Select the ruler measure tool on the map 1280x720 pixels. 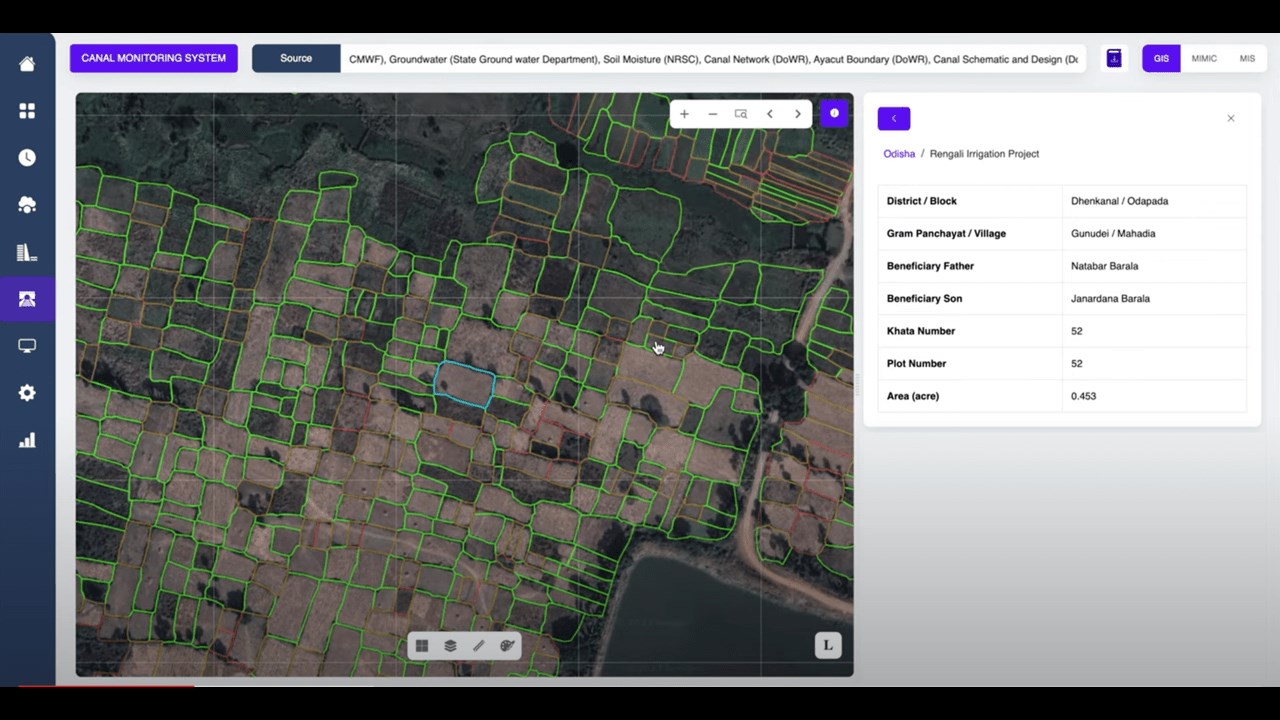pyautogui.click(x=479, y=646)
